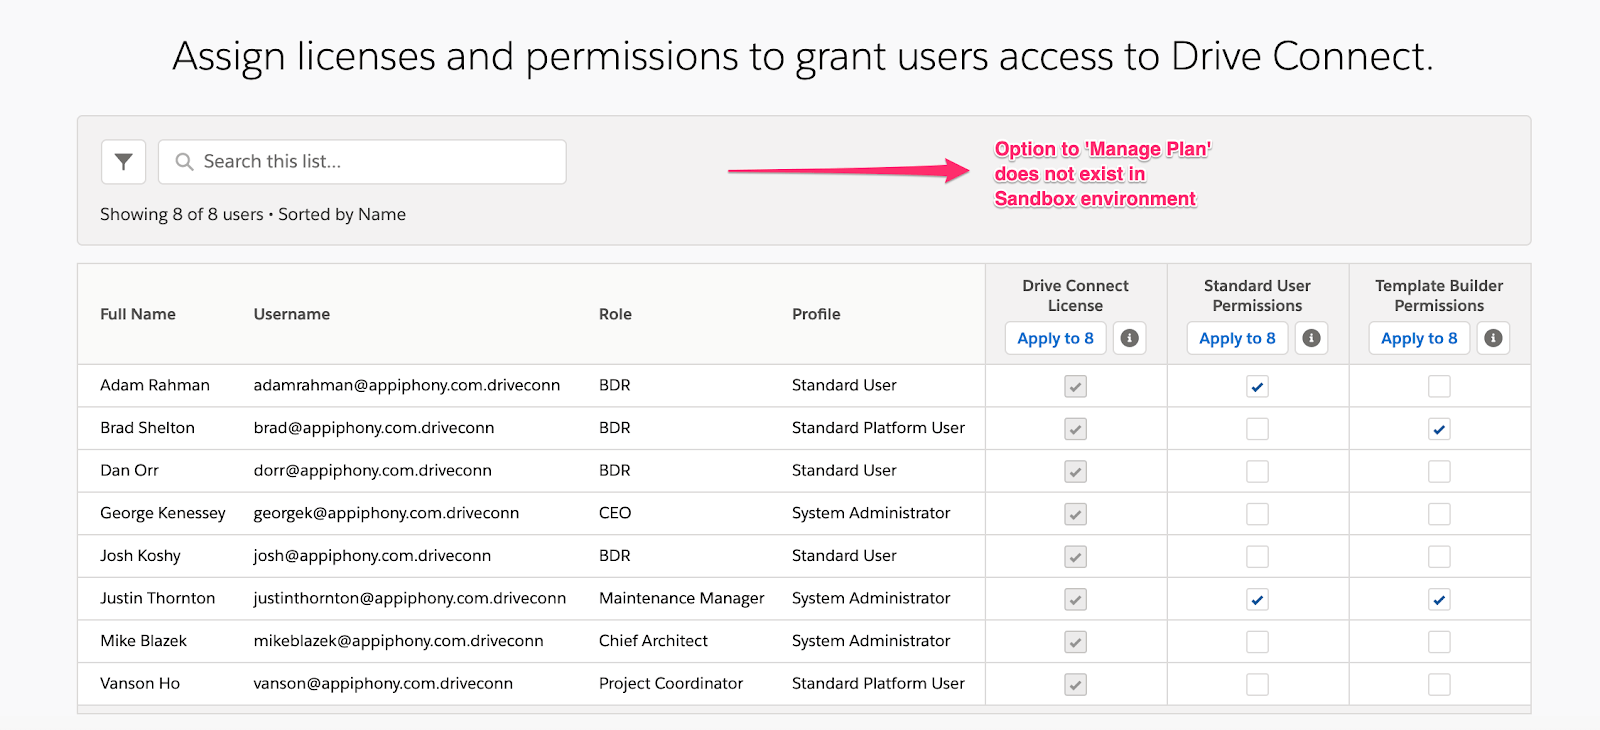Screen dimensions: 1600x730
Task: Click Vanson Ho's Standard Platform User profile
Action: point(878,684)
